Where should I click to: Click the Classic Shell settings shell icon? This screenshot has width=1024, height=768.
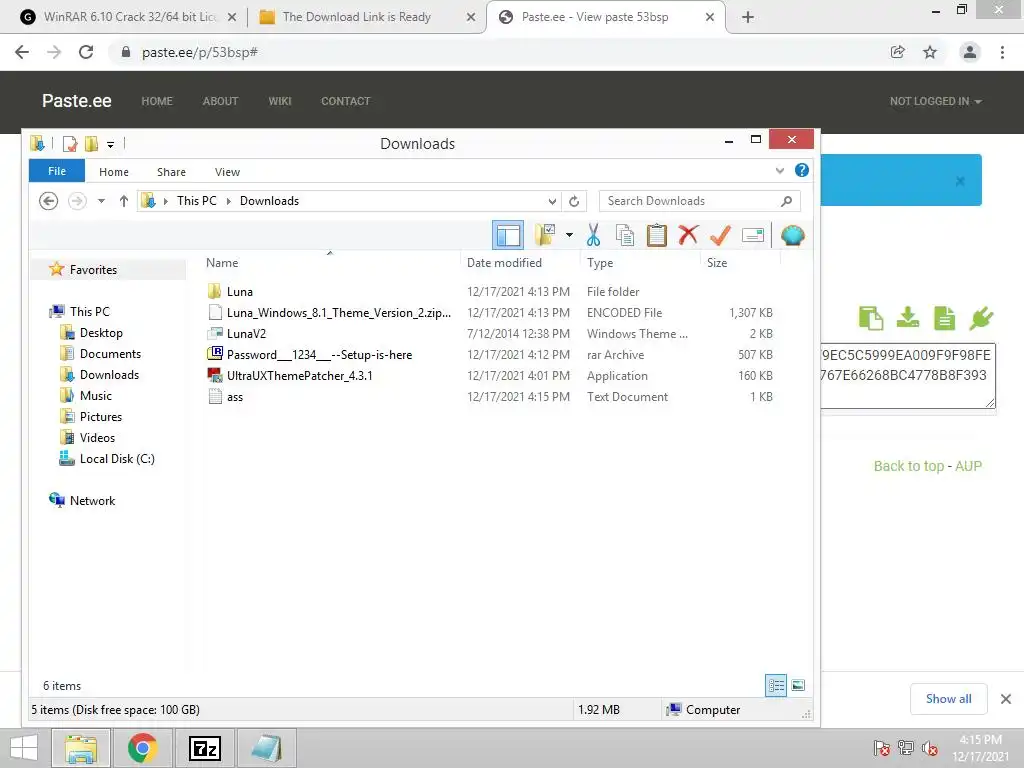point(792,235)
